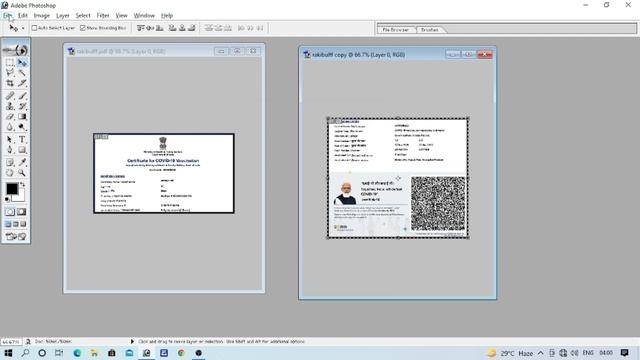Image resolution: width=640 pixels, height=360 pixels.
Task: Open the Help menu
Action: 167,16
